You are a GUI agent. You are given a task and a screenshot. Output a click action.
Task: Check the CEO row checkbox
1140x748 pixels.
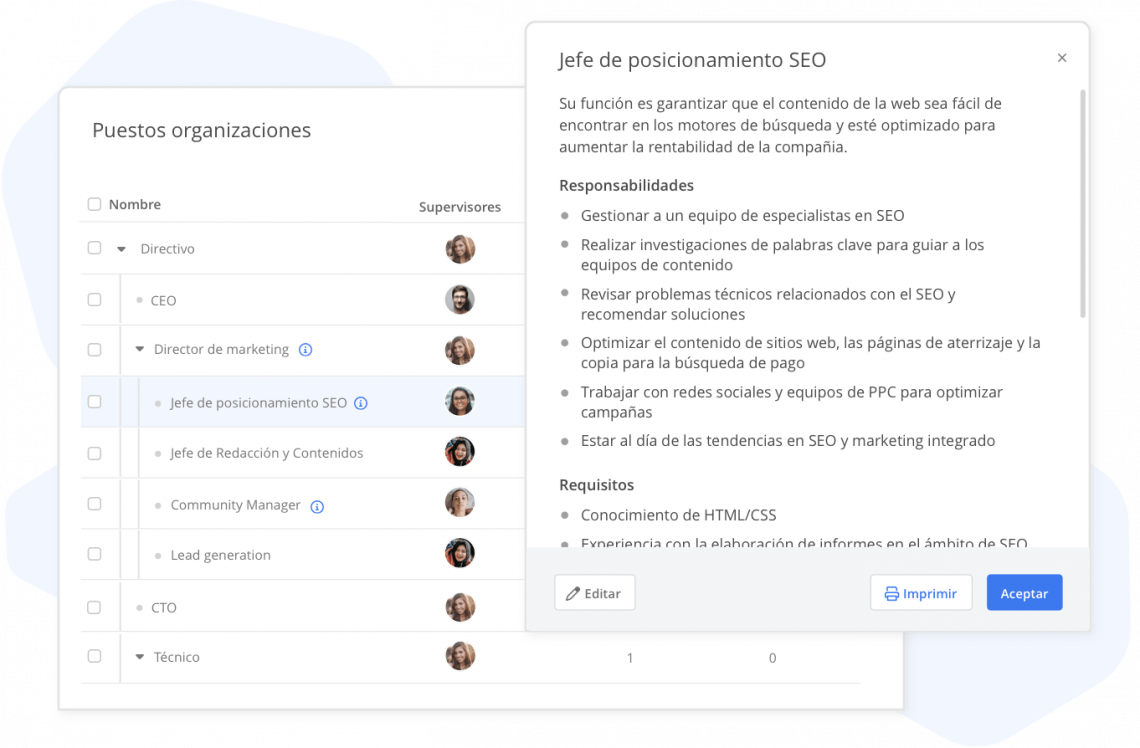95,299
